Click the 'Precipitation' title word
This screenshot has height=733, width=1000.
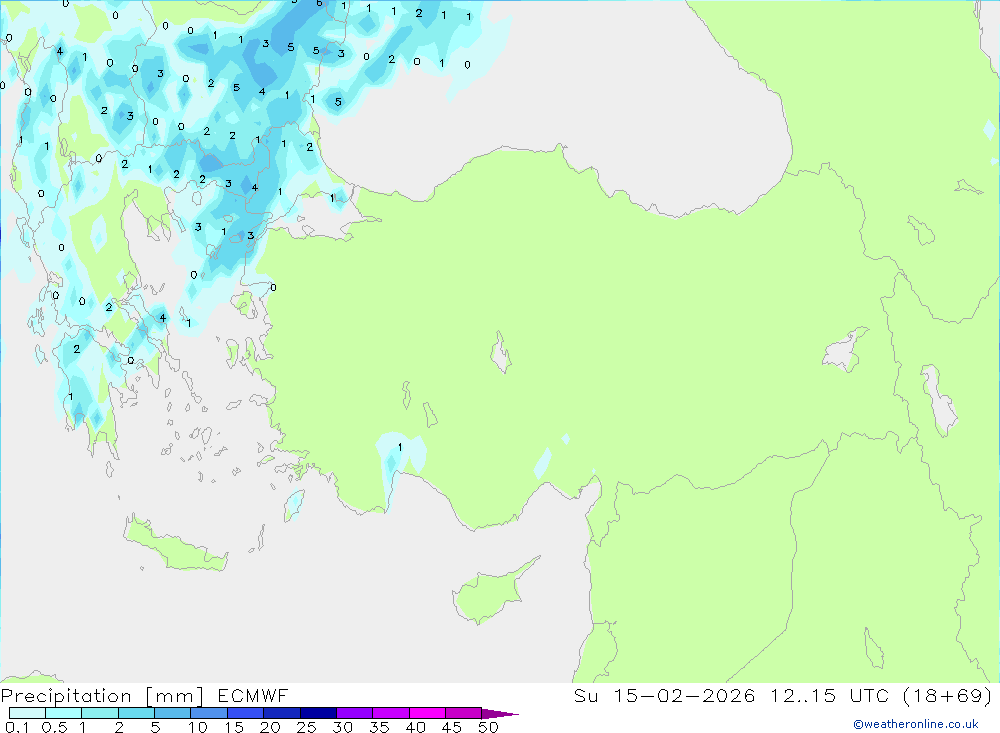66,696
